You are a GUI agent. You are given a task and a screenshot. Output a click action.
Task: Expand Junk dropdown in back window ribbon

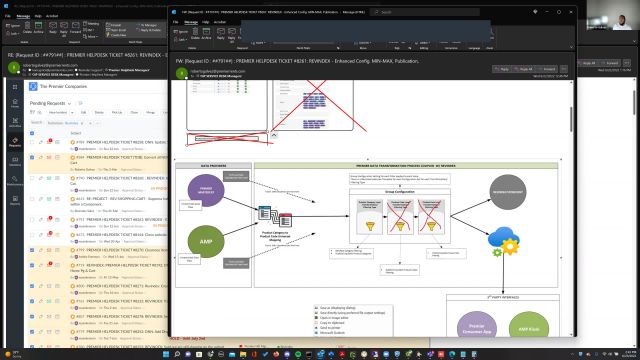13,33
